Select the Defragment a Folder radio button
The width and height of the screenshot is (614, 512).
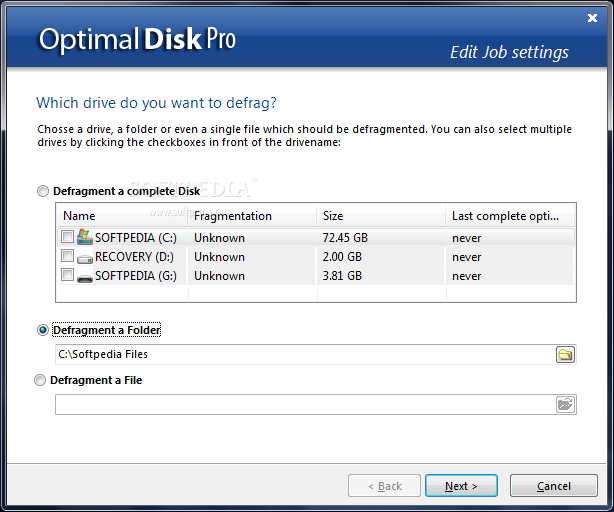(x=43, y=330)
